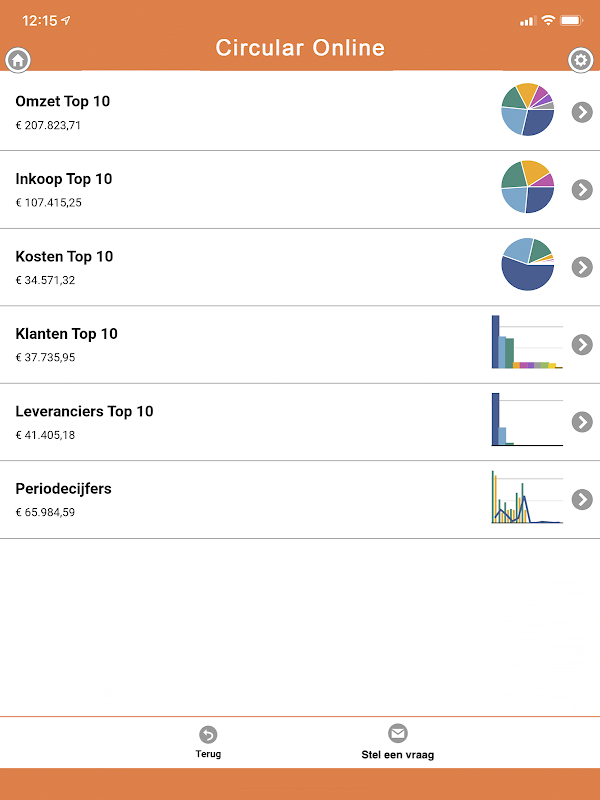Open the Leveranciers Top 10 bar chart

click(527, 420)
